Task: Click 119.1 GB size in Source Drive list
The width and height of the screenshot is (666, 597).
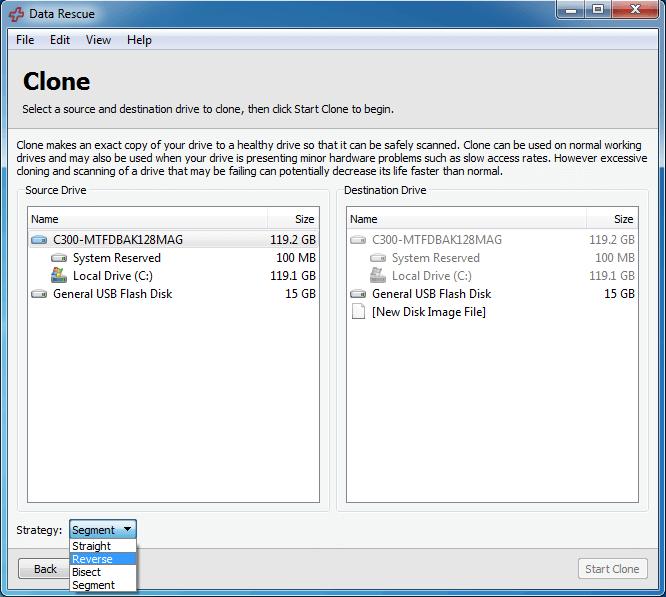Action: pyautogui.click(x=293, y=276)
